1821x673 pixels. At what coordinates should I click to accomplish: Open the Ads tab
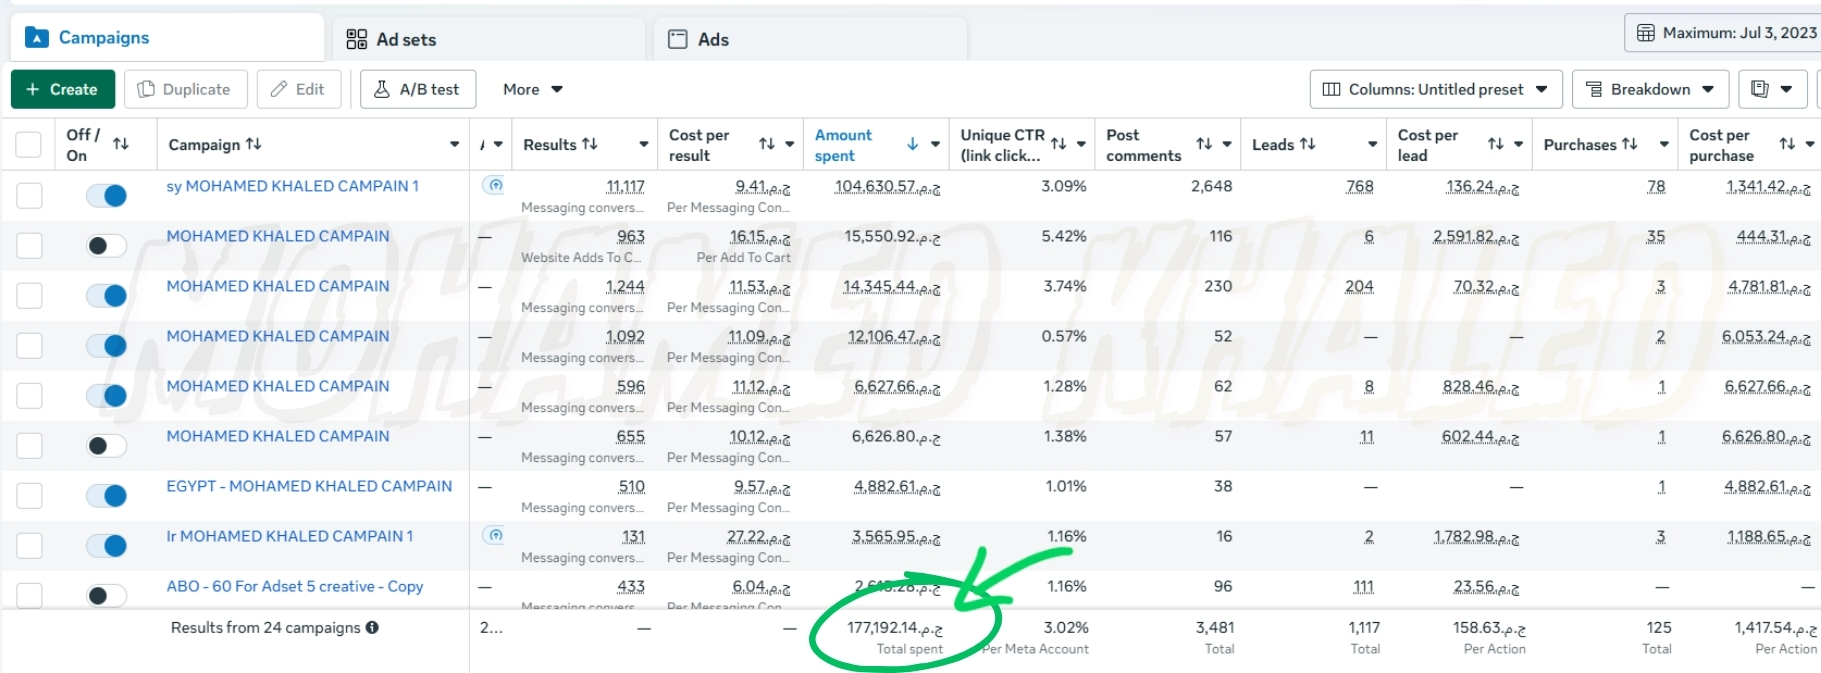pos(810,39)
